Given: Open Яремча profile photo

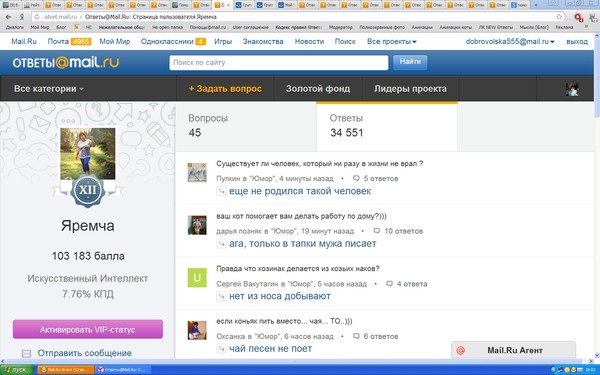Looking at the screenshot, I should point(88,153).
